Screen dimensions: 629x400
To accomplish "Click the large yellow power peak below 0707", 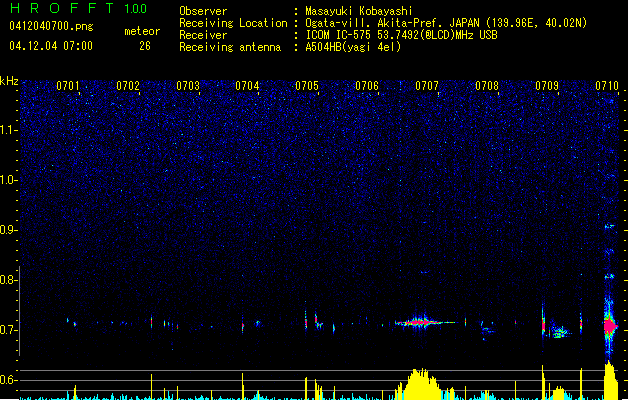I will [x=420, y=385].
